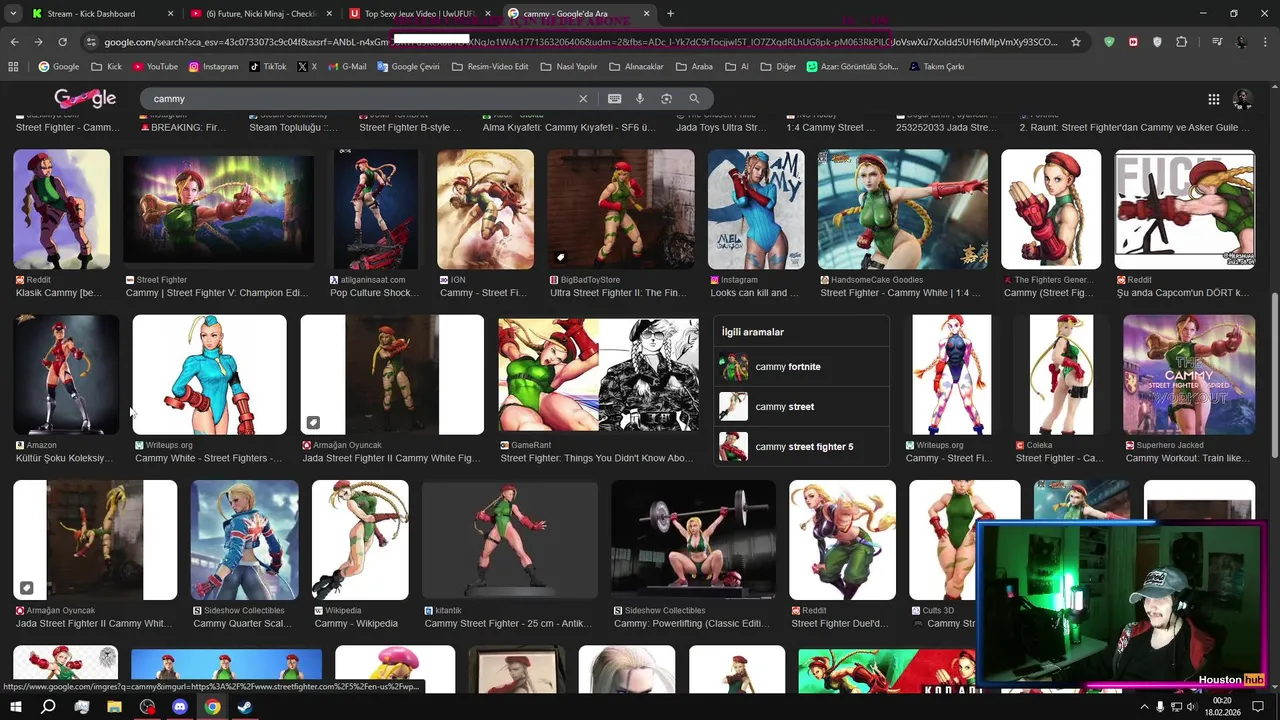Viewport: 1280px width, 720px height.
Task: Show hidden system tray icons
Action: click(x=1144, y=707)
